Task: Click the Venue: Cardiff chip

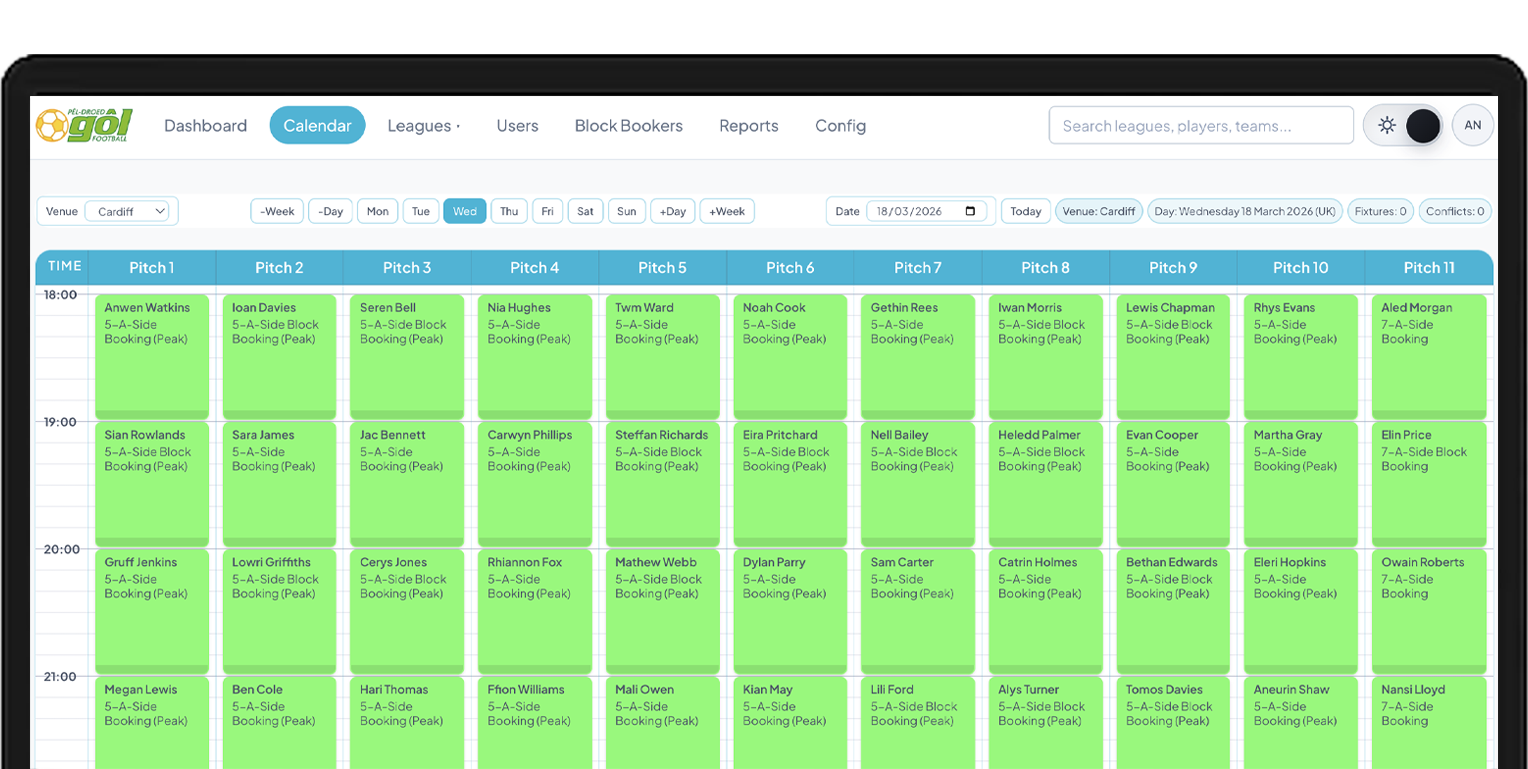Action: click(x=1099, y=211)
